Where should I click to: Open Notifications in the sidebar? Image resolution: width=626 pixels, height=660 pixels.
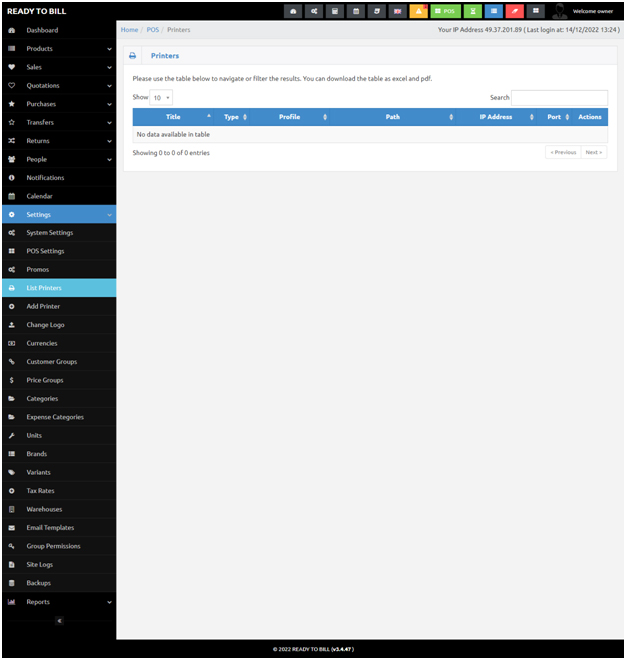click(59, 178)
